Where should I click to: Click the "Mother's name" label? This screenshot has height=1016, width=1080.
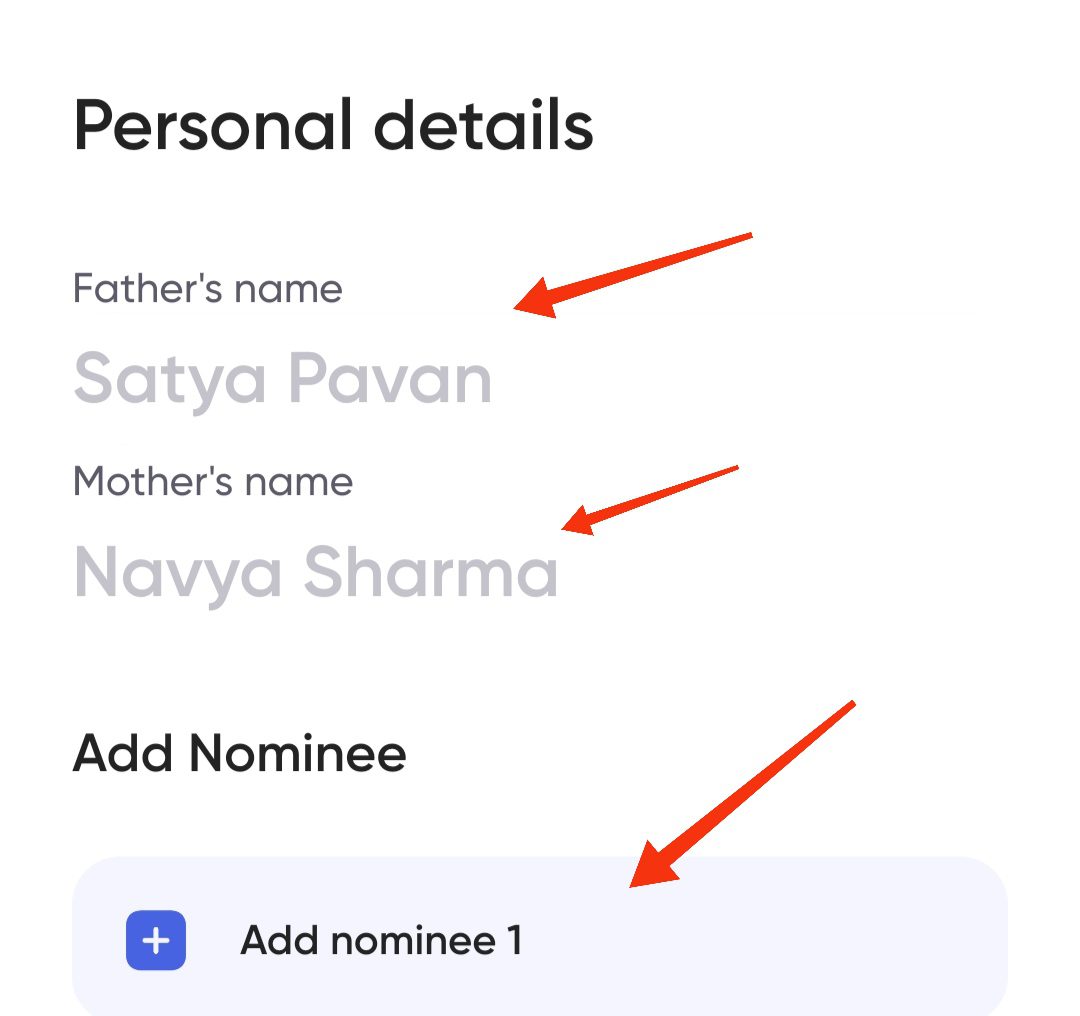click(213, 482)
